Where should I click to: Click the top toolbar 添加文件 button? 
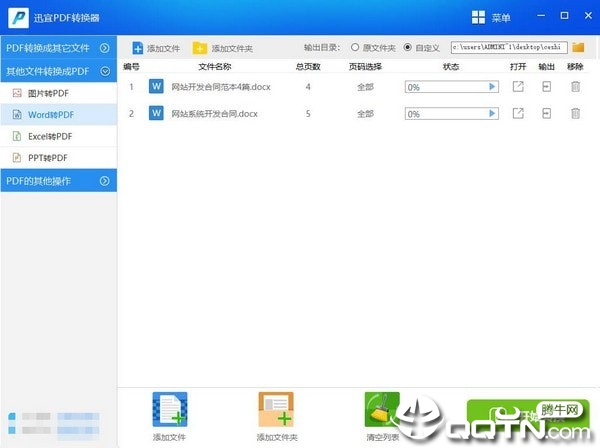click(156, 48)
